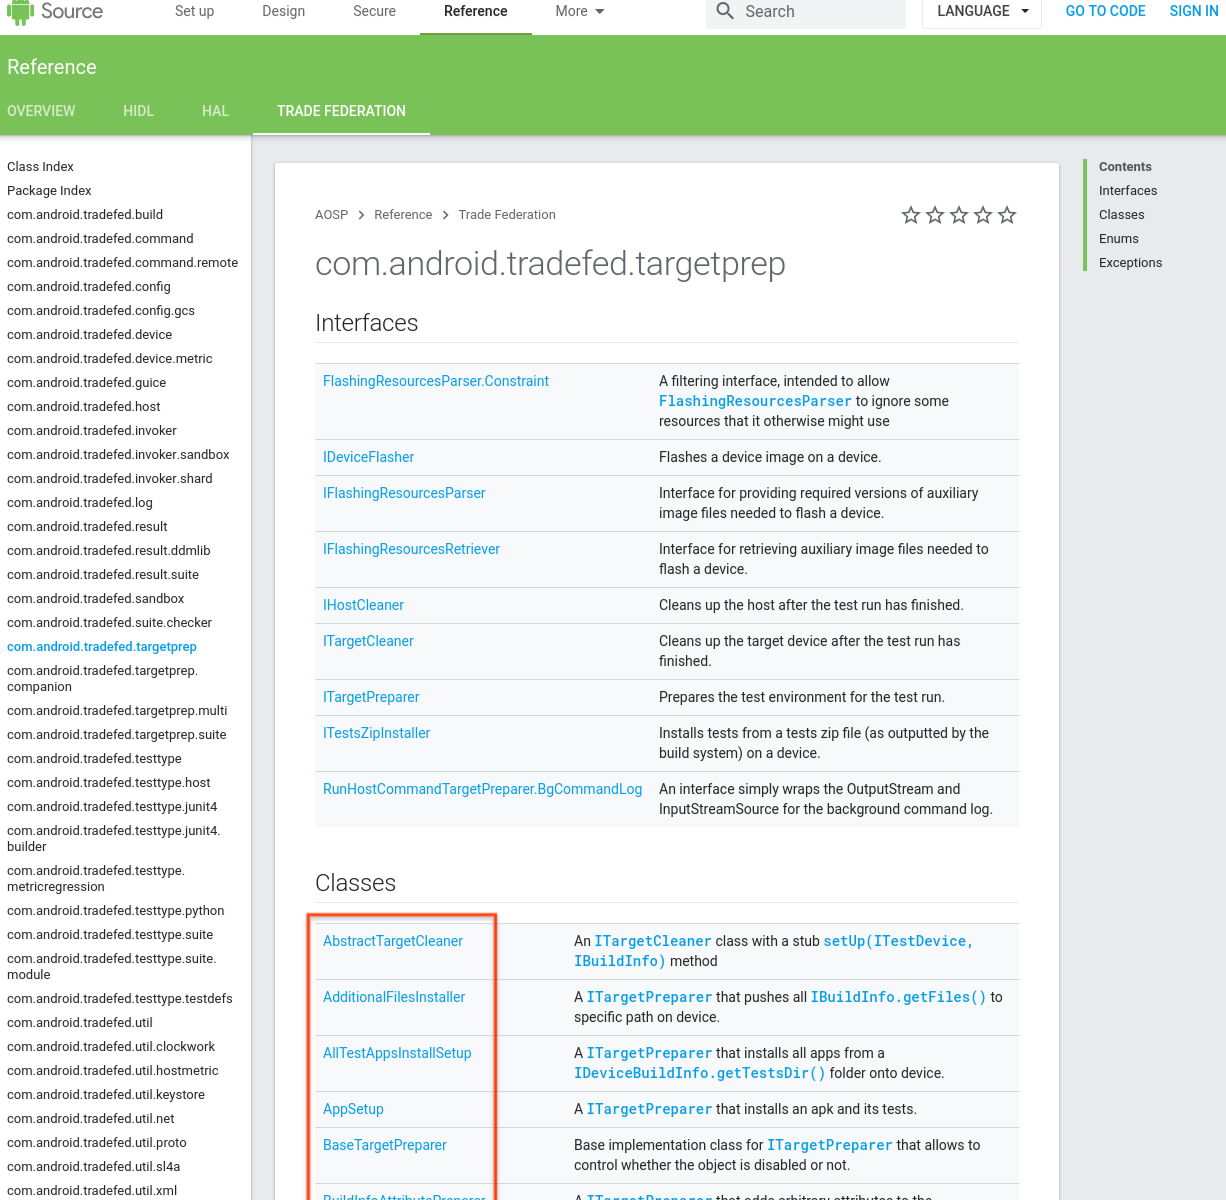This screenshot has width=1226, height=1200.
Task: Rate the page four stars
Action: pyautogui.click(x=983, y=215)
